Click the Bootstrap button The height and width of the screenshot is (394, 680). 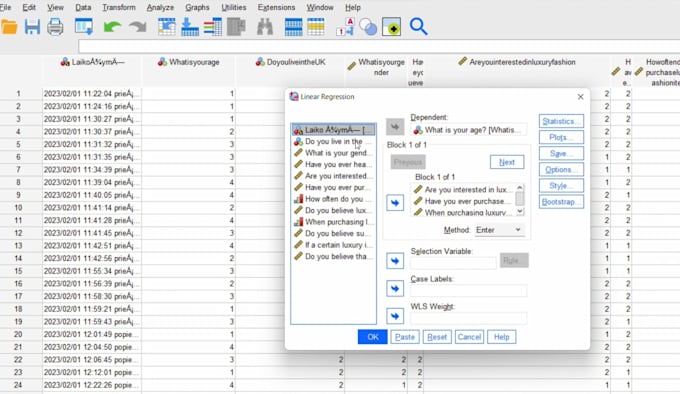tap(561, 202)
